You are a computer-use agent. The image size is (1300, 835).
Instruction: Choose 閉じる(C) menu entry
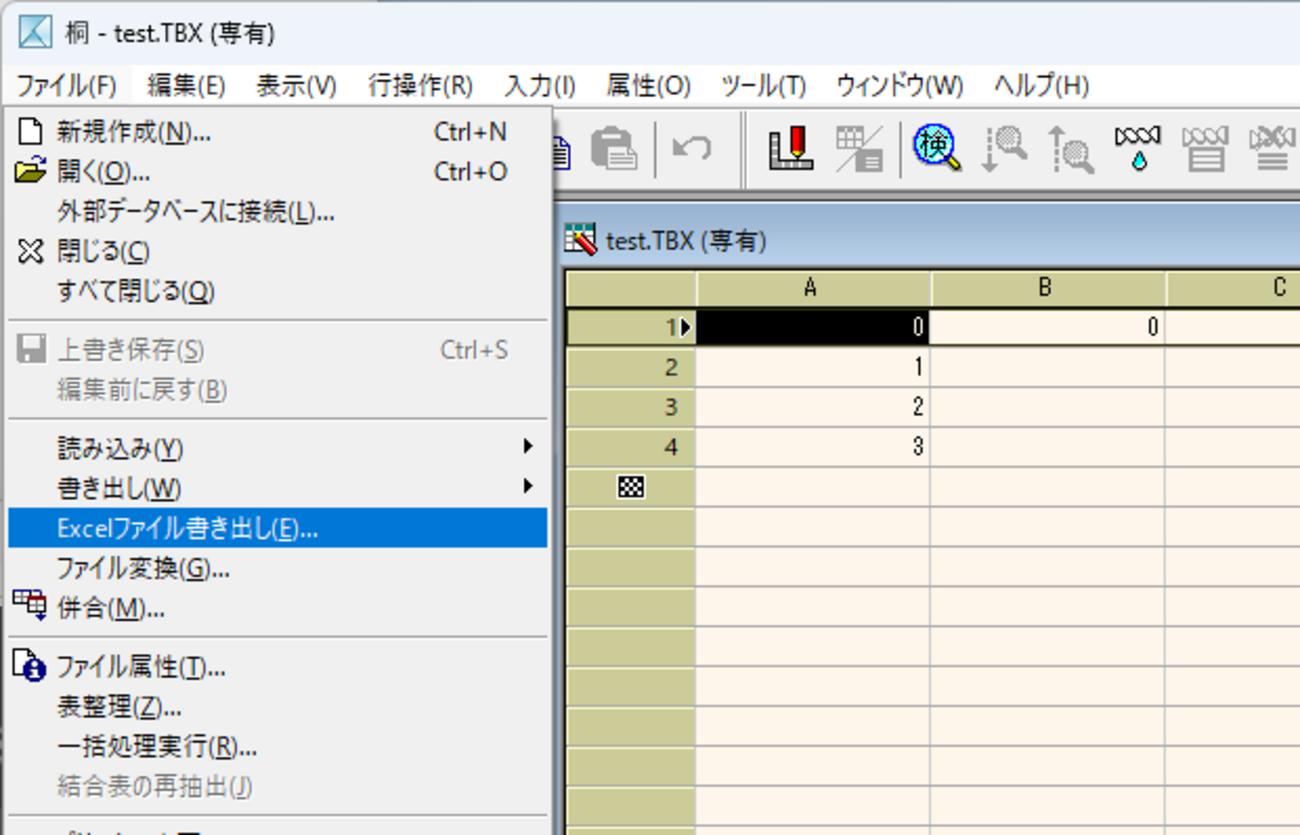278,251
